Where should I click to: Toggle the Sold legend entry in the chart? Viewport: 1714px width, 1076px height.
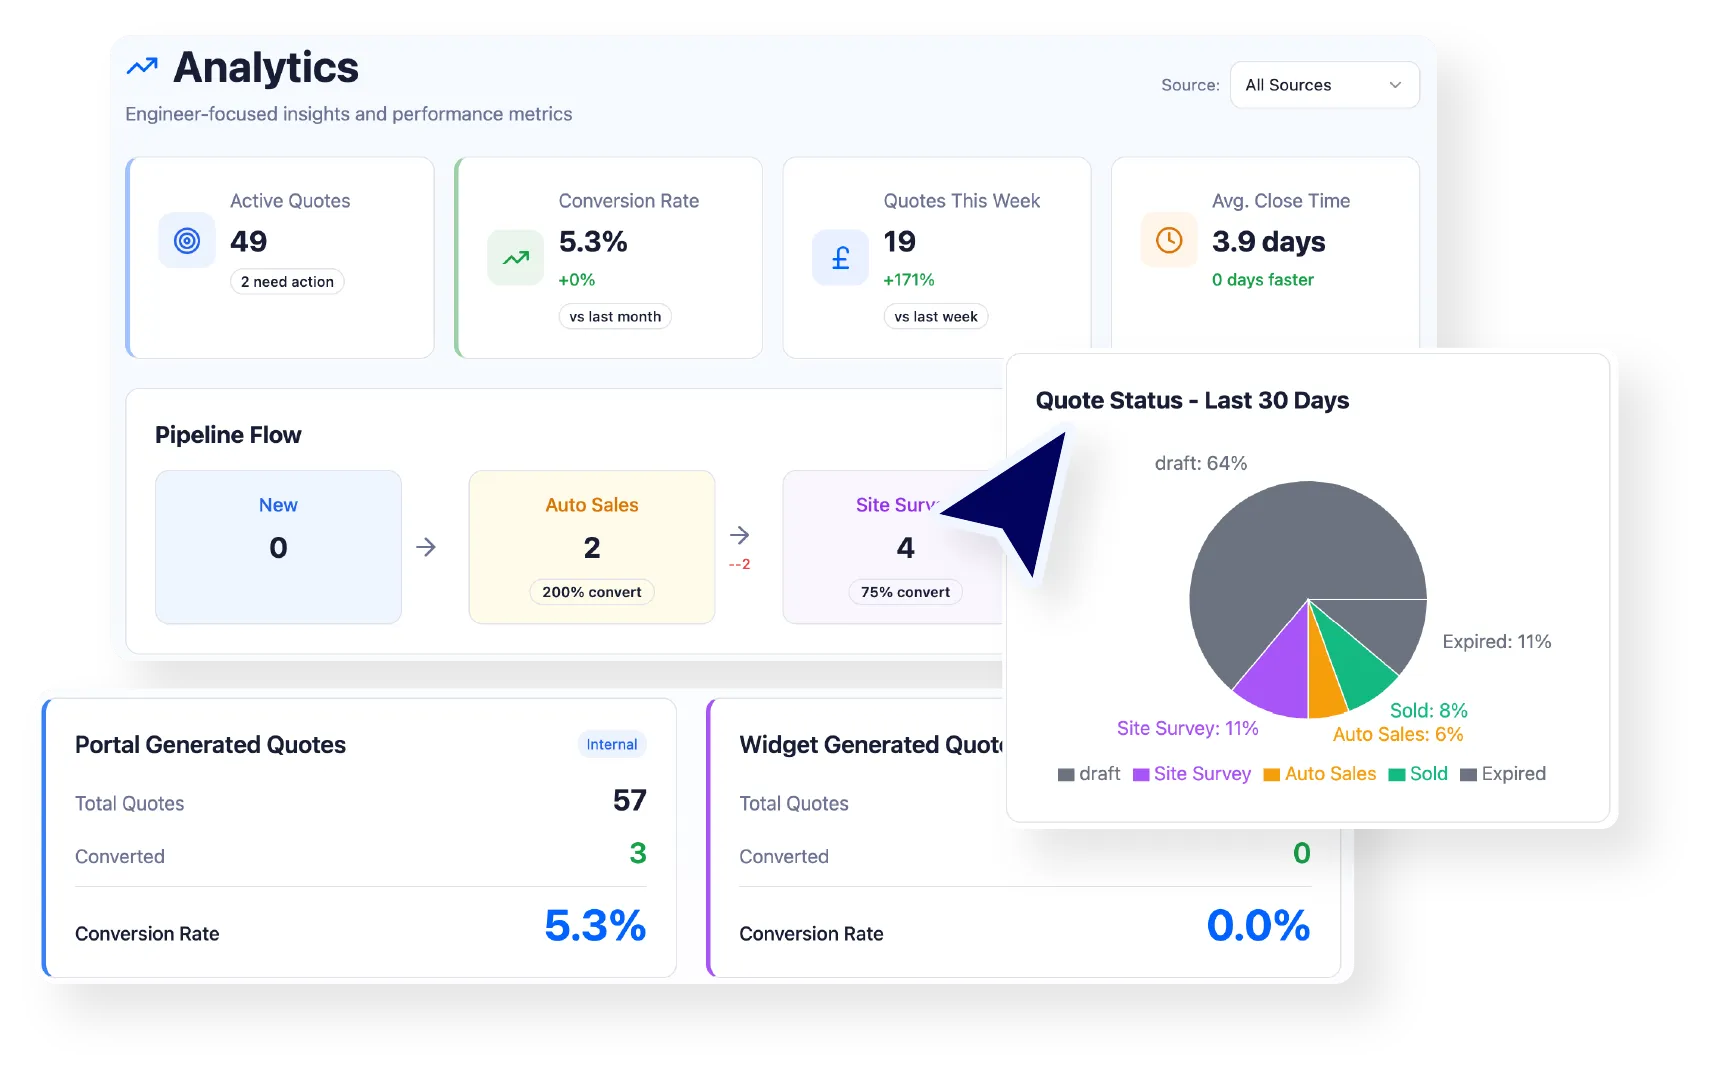click(x=1419, y=773)
